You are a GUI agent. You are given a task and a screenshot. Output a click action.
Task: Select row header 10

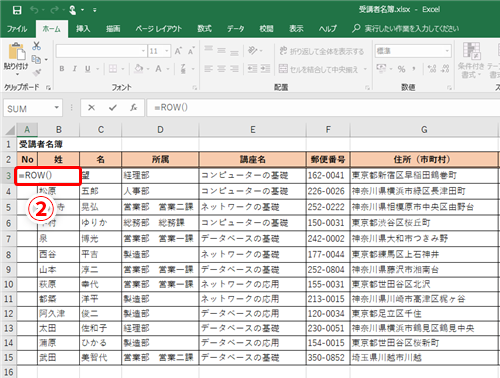[x=8, y=284]
